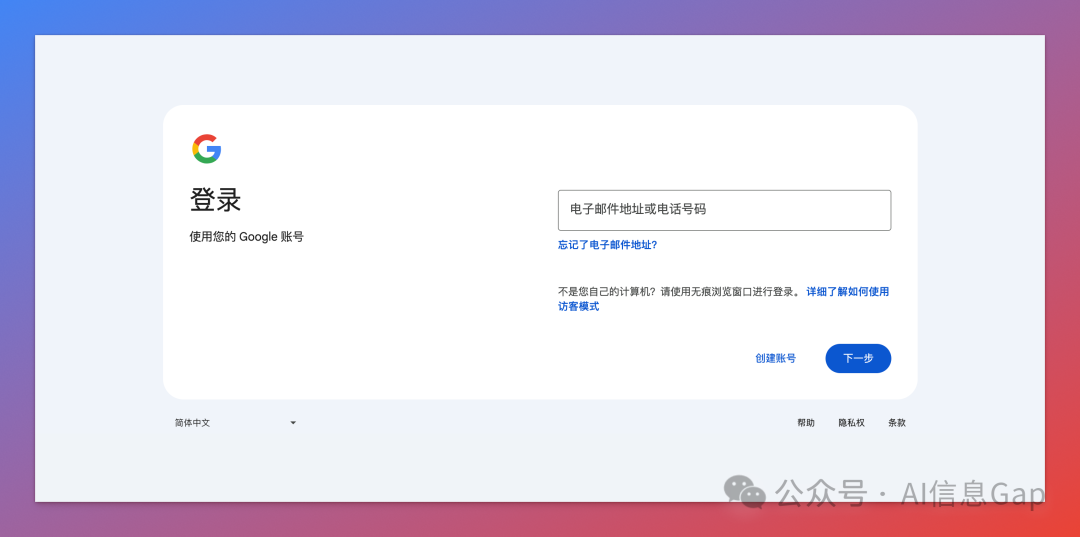Open the 帮助 footer link
This screenshot has height=537, width=1080.
tap(806, 423)
